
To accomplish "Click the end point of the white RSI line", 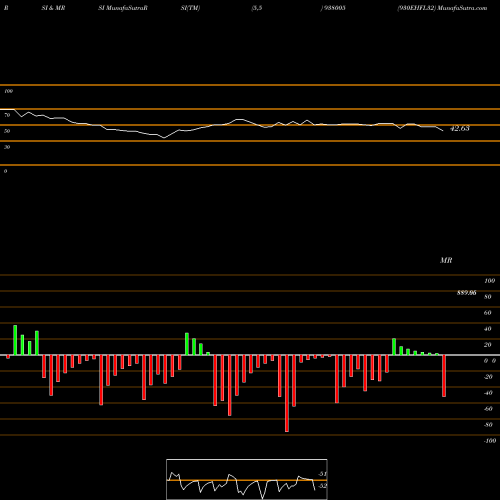I will click(x=443, y=130).
